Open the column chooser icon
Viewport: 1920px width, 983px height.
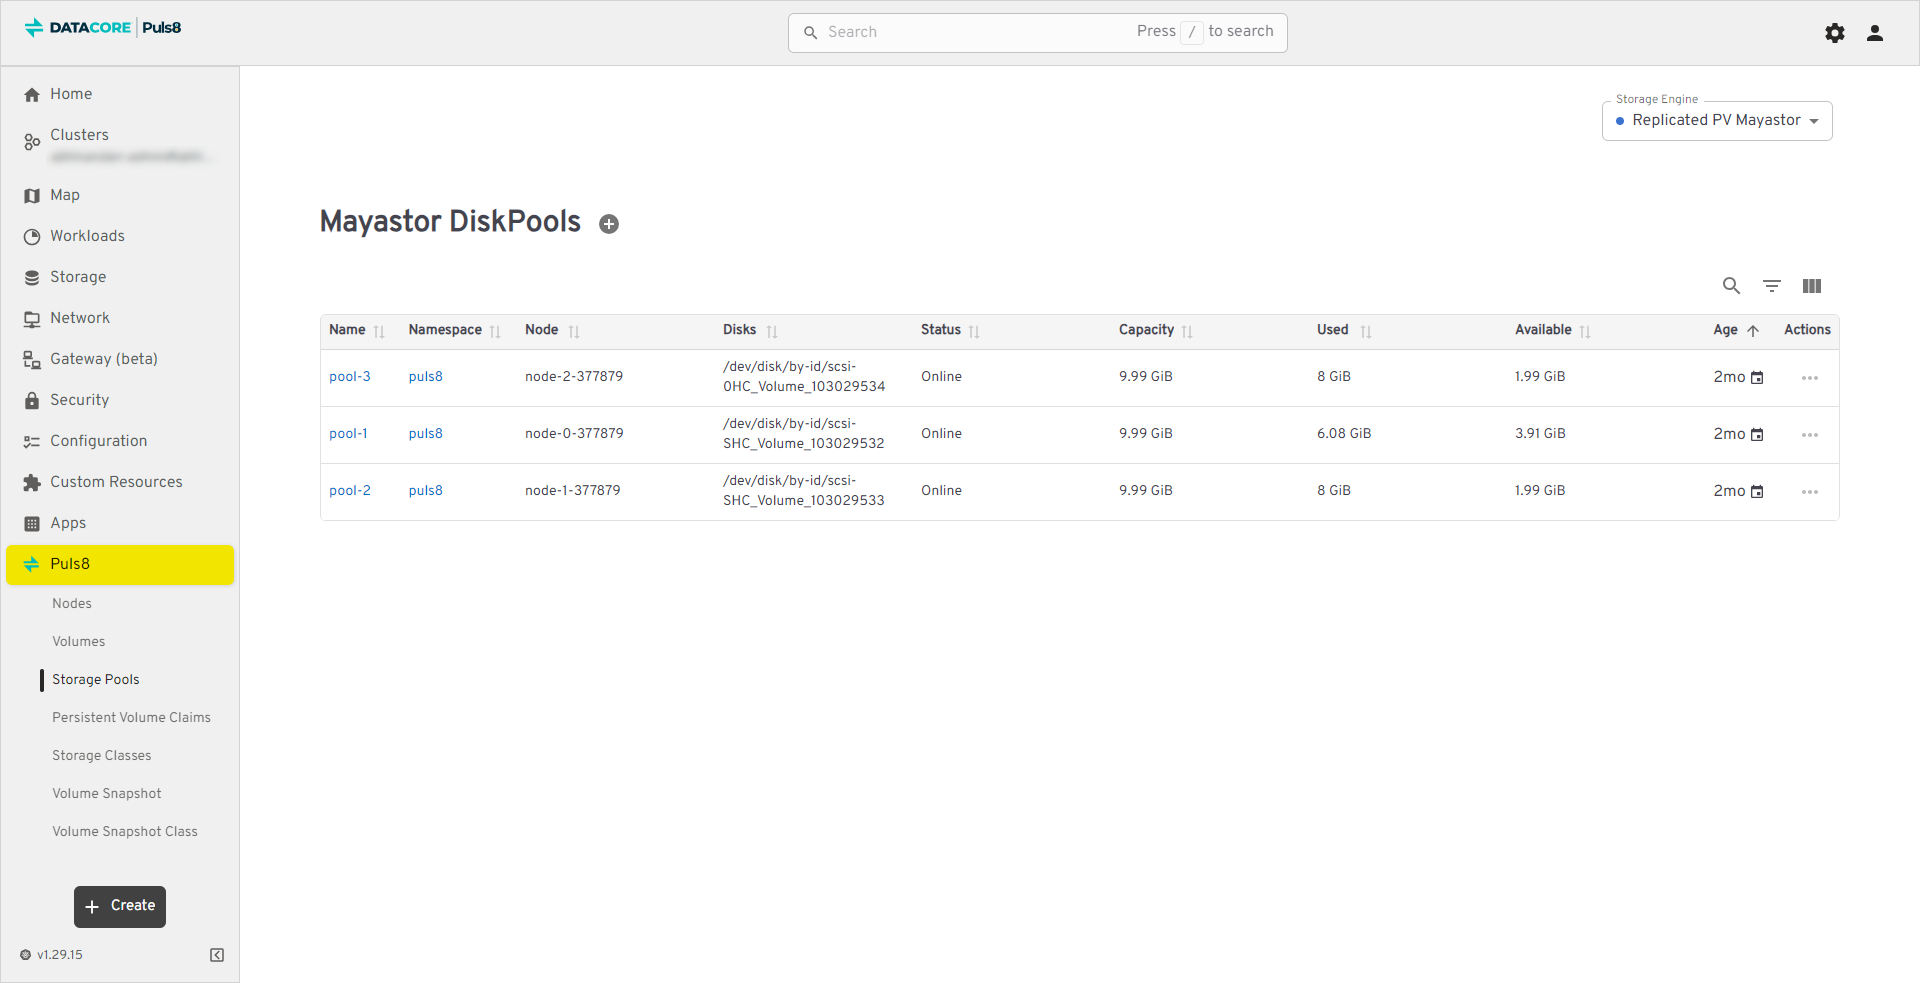(x=1811, y=286)
